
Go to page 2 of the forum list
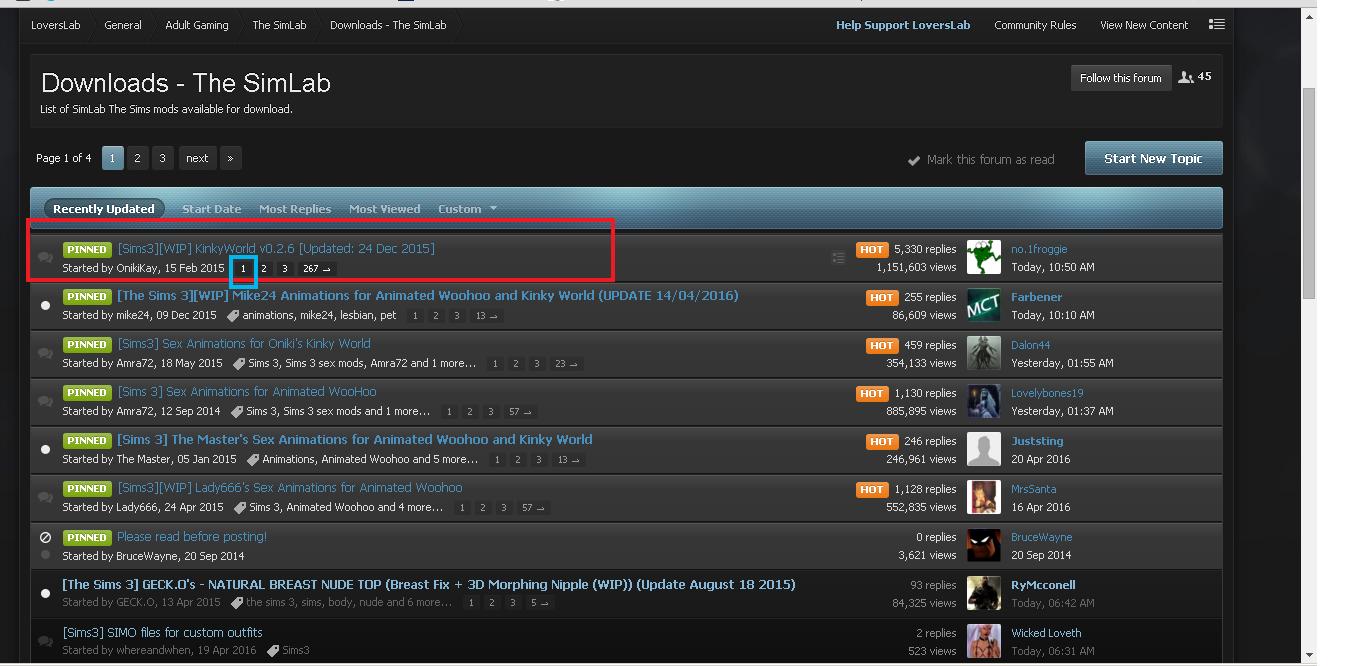coord(137,158)
